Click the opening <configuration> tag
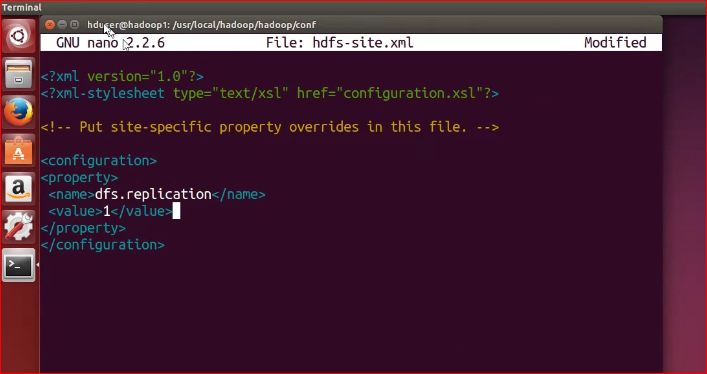The height and width of the screenshot is (374, 707). coord(99,161)
